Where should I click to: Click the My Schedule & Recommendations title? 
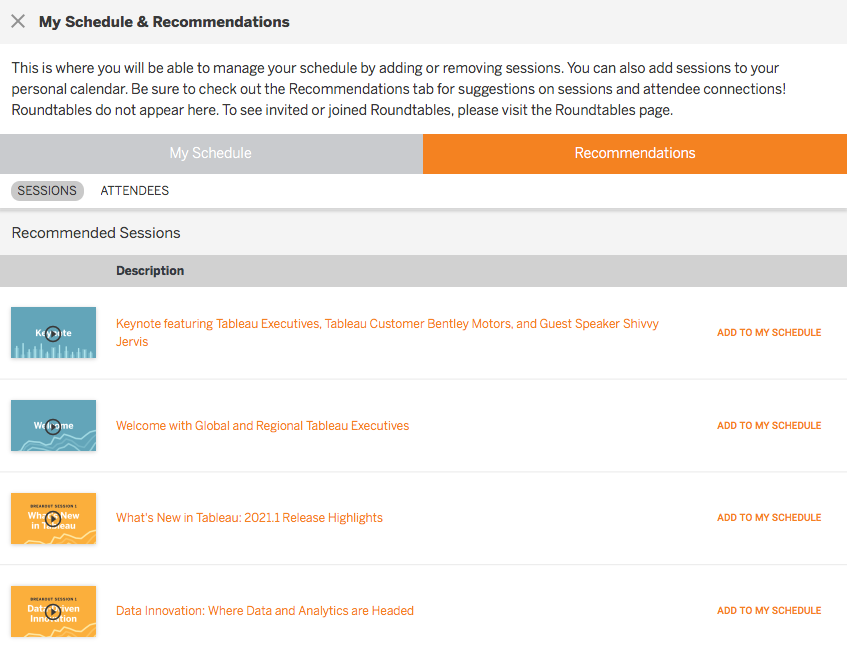[164, 21]
